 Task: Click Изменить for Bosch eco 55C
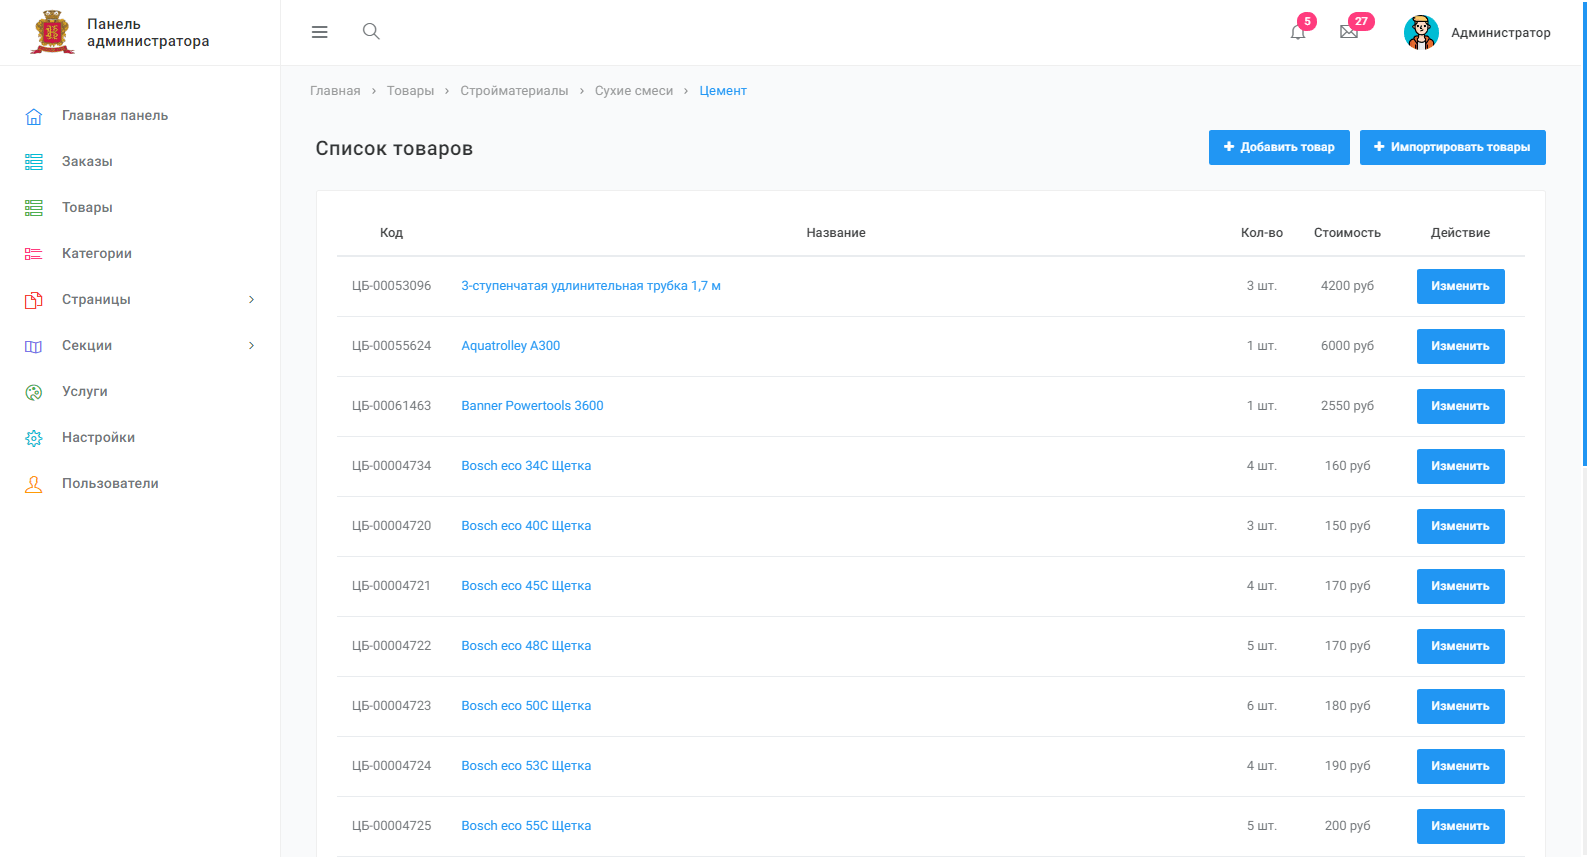[x=1460, y=826]
